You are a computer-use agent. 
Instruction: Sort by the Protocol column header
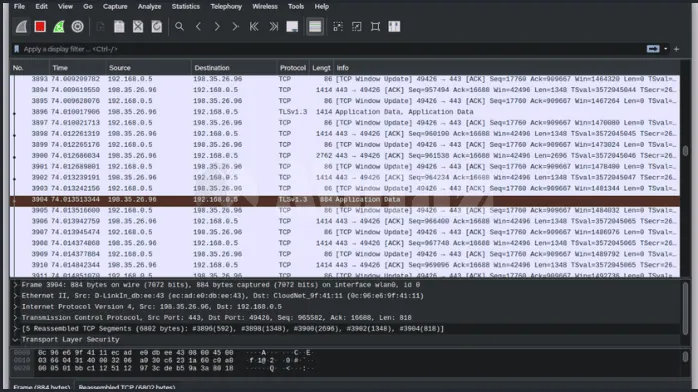[x=292, y=68]
